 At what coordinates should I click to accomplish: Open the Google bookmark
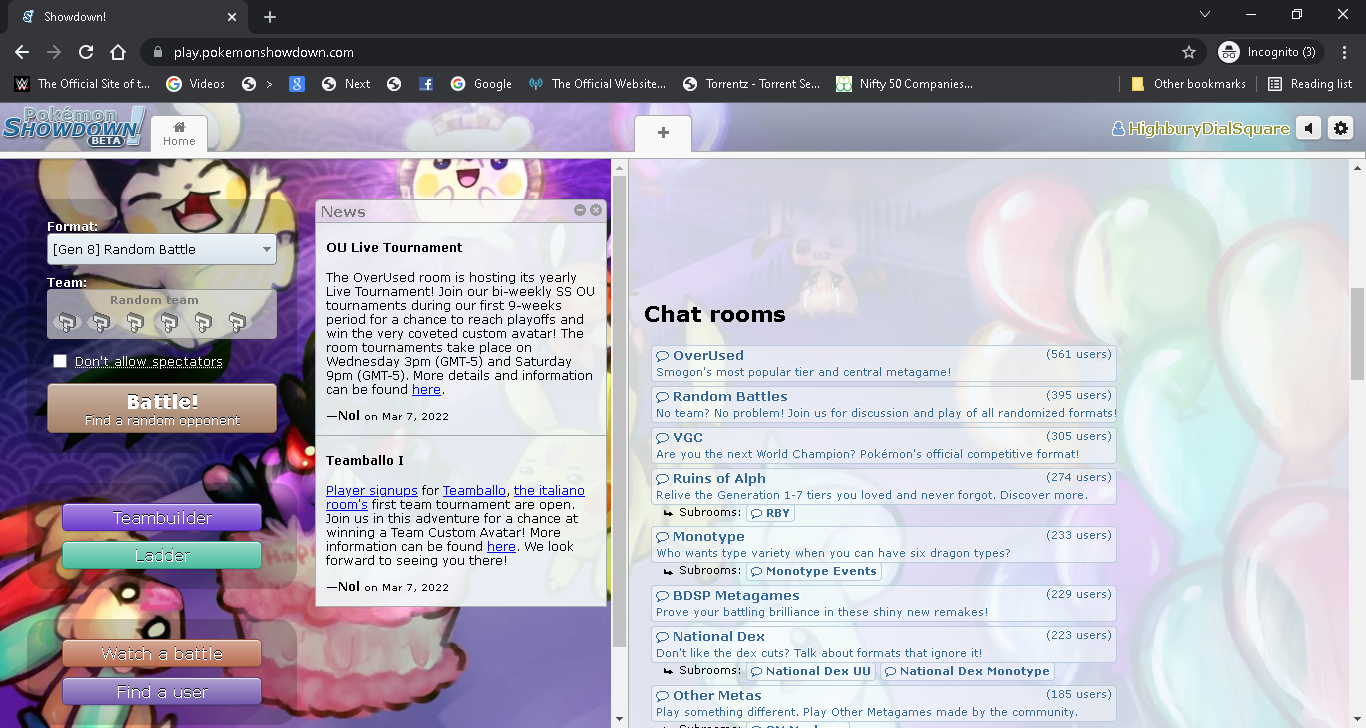tap(481, 84)
